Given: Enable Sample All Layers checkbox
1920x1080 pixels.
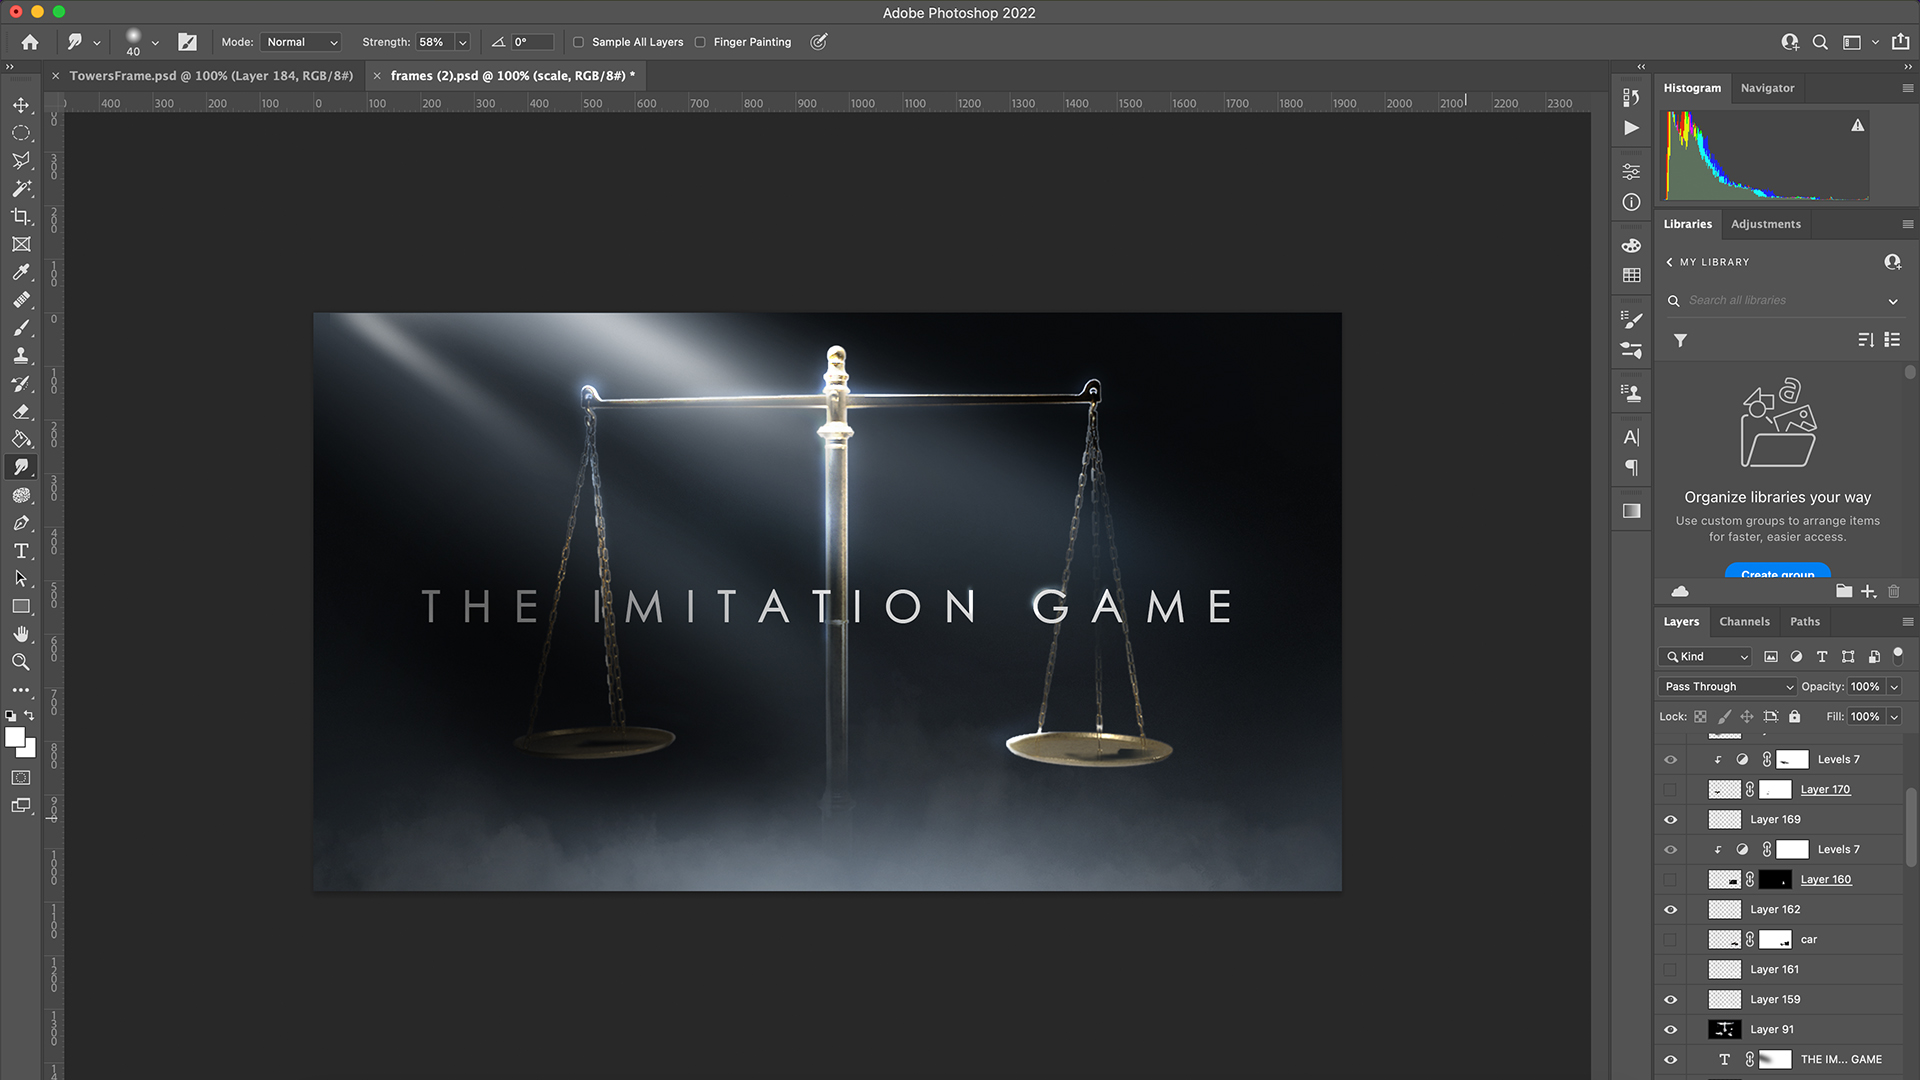Looking at the screenshot, I should [x=578, y=42].
